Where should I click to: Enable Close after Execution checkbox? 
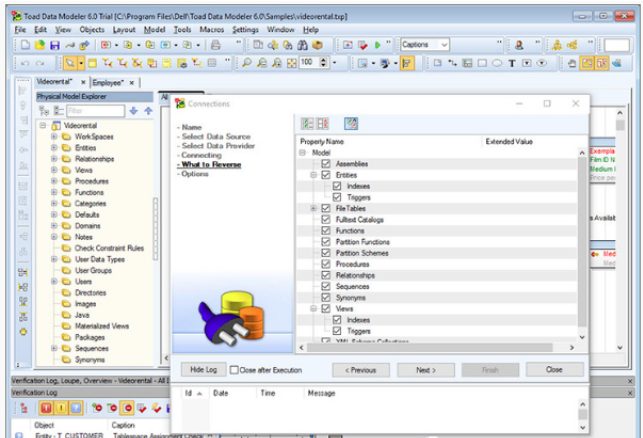(234, 370)
